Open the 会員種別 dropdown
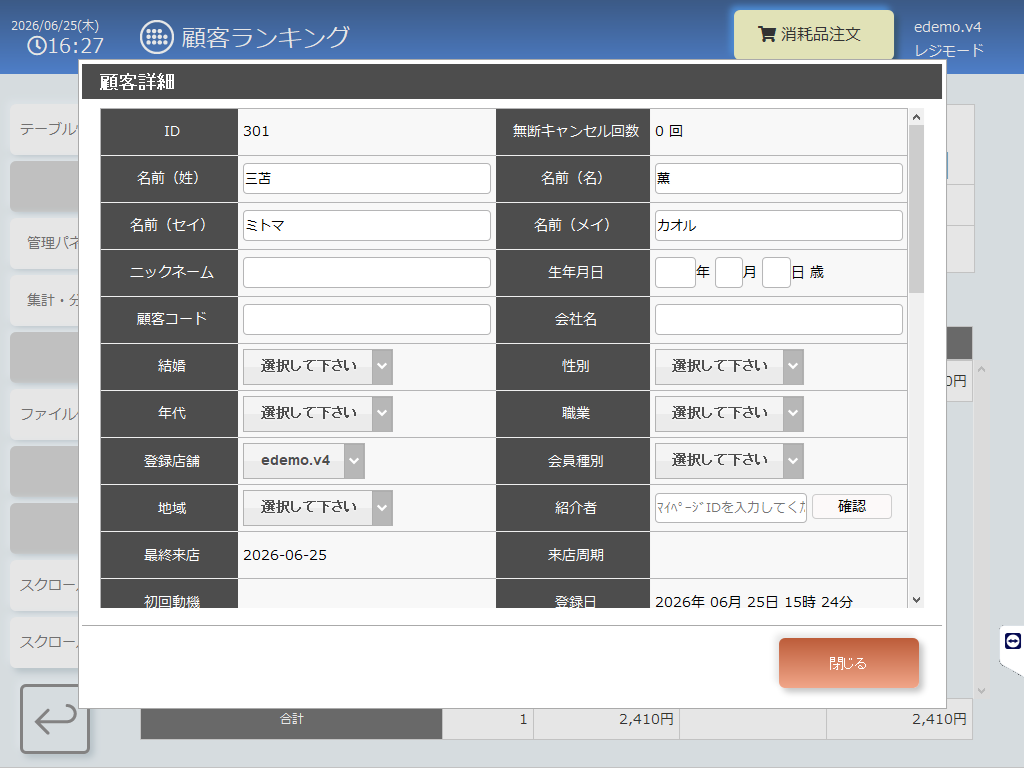The image size is (1024, 768). 729,460
